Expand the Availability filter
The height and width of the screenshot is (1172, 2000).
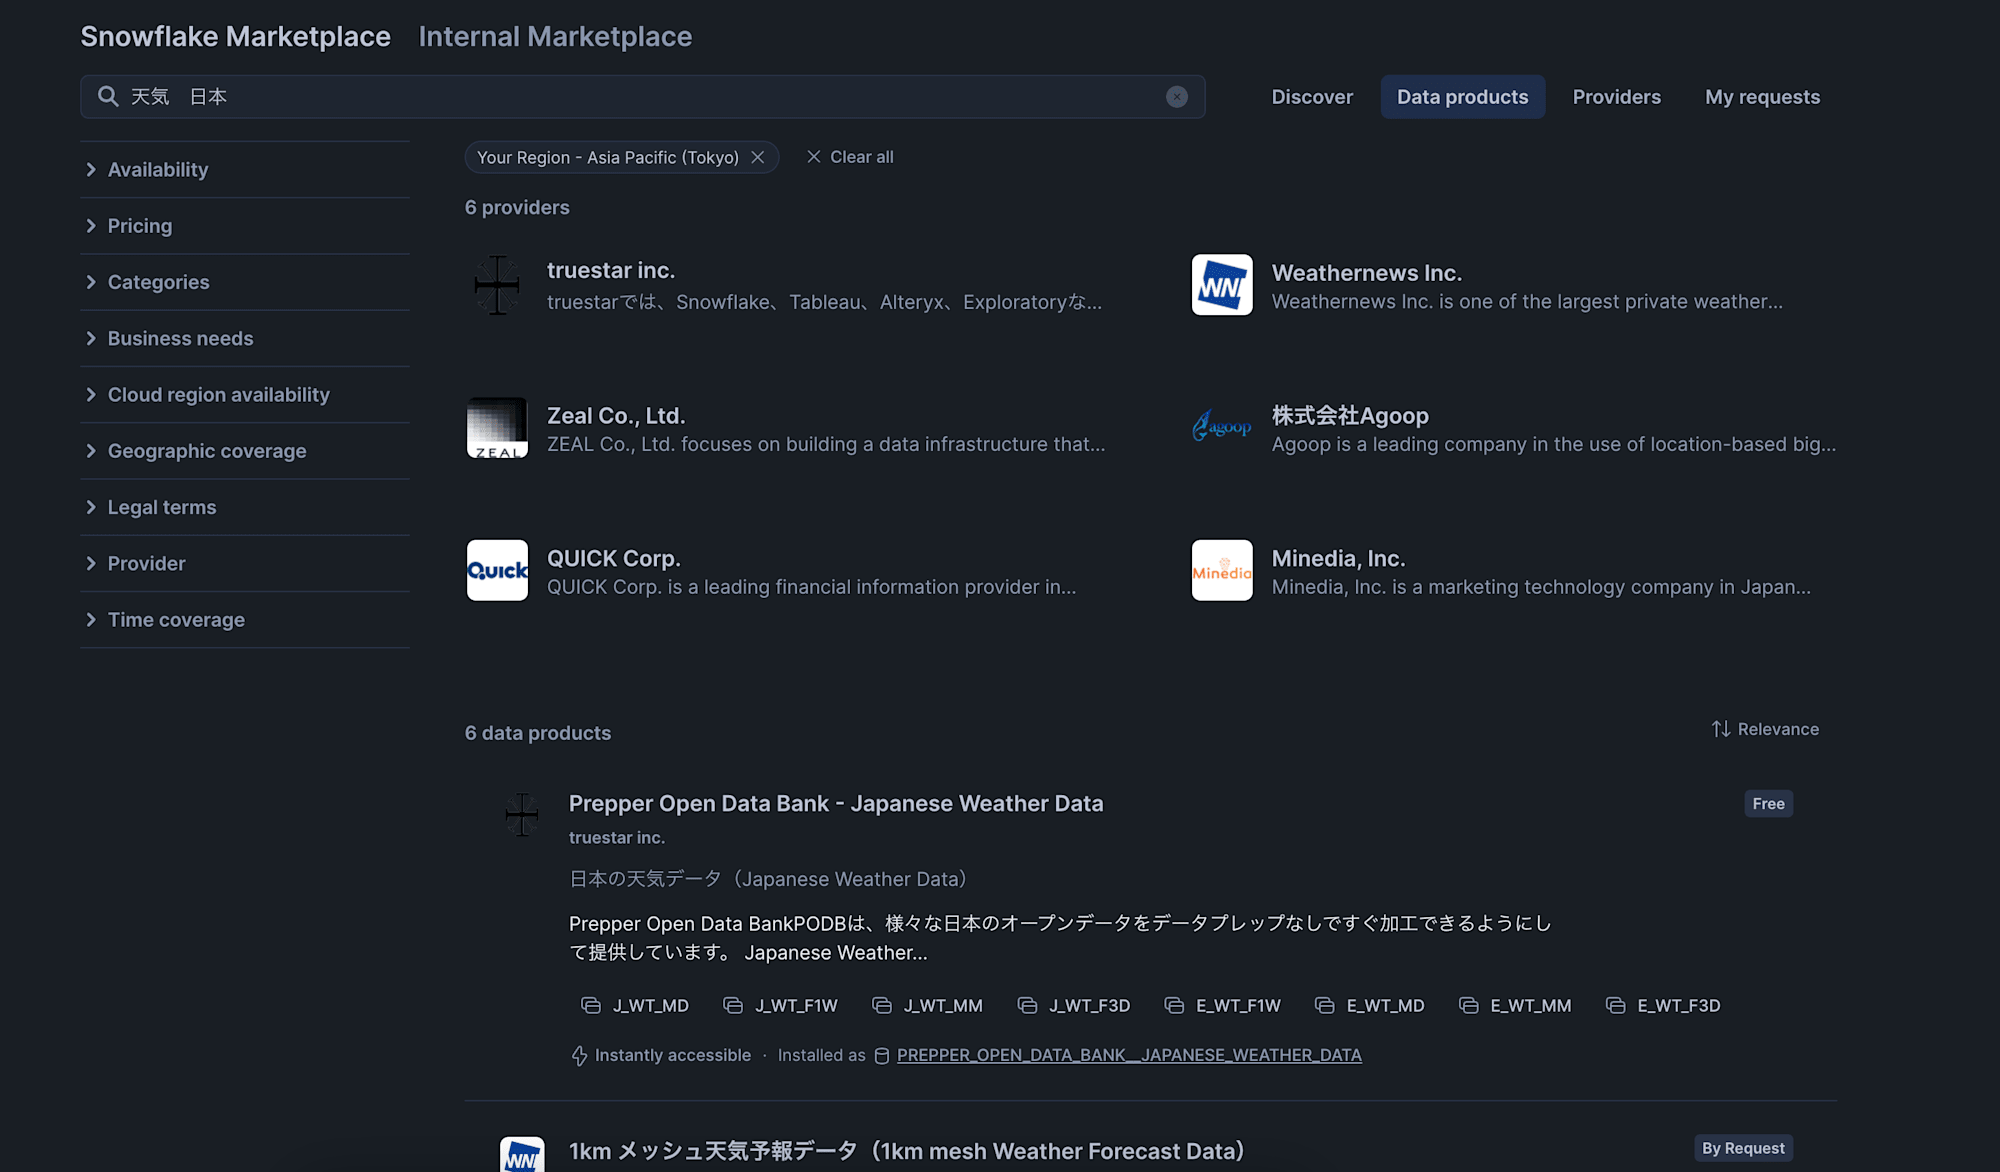tap(245, 170)
